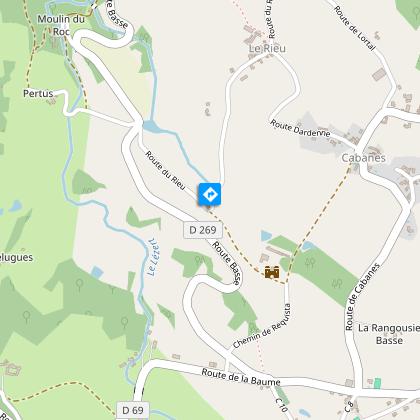Select the D 69 road shield

click(x=133, y=410)
